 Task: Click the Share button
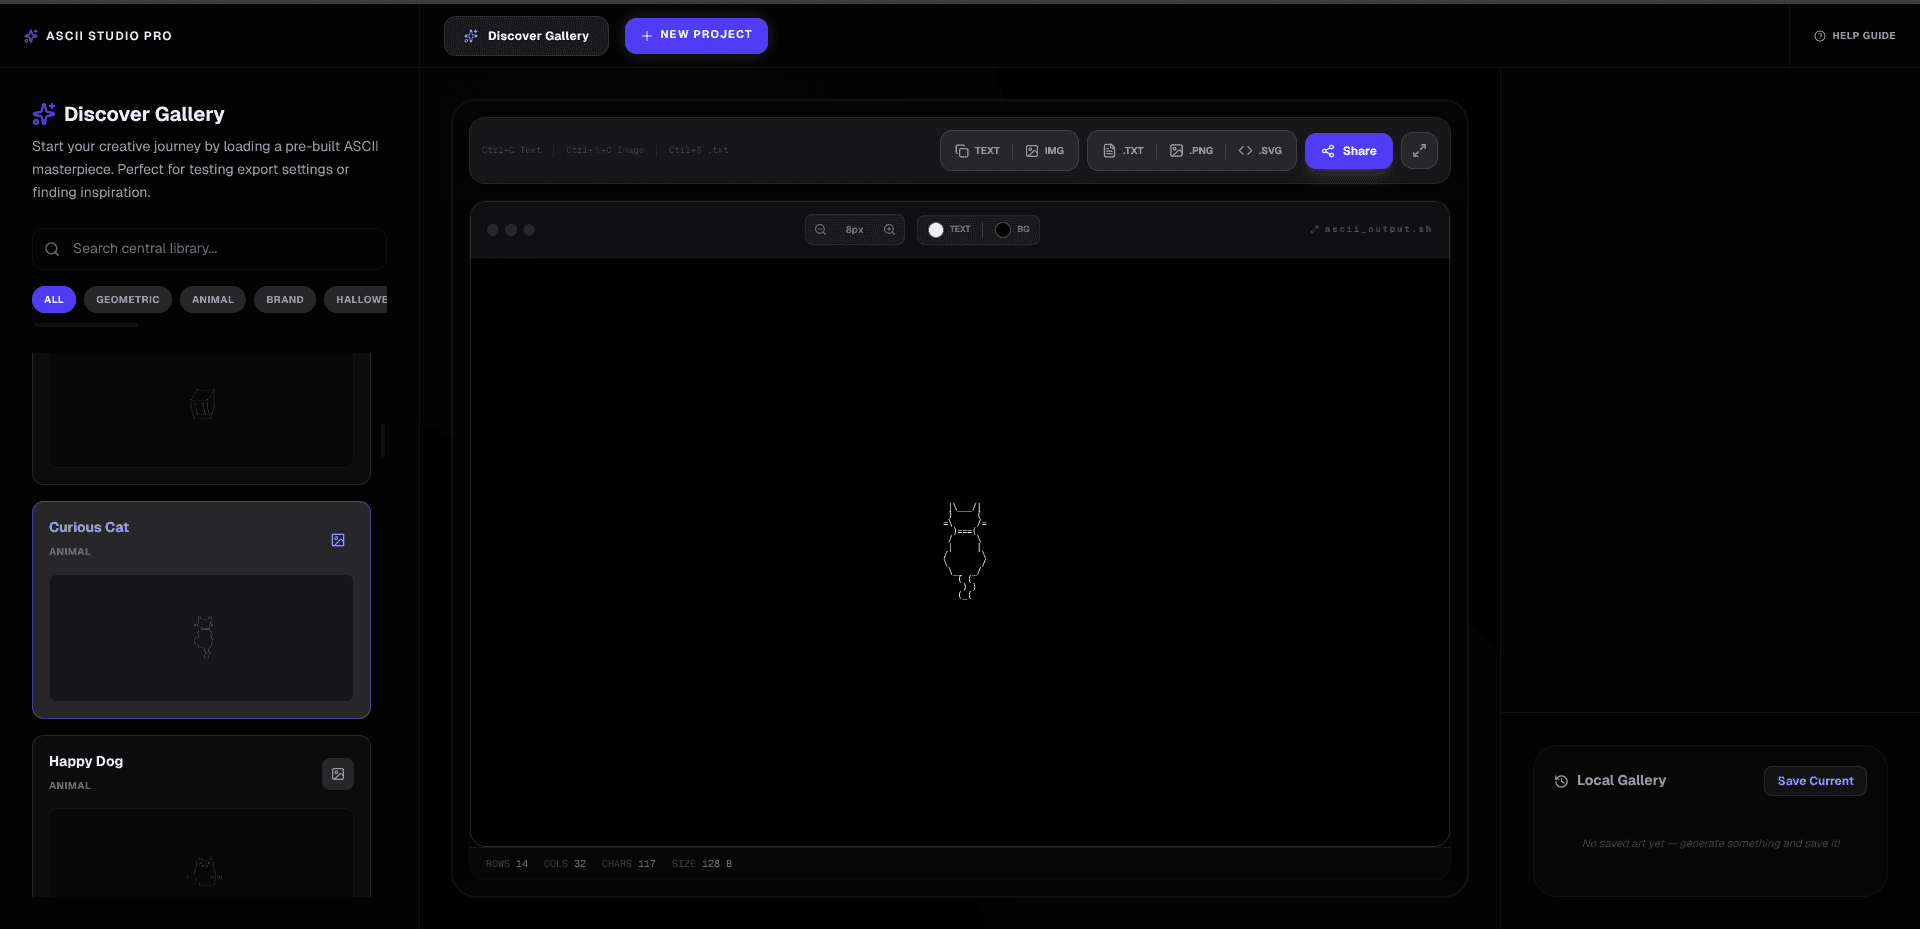(x=1349, y=151)
